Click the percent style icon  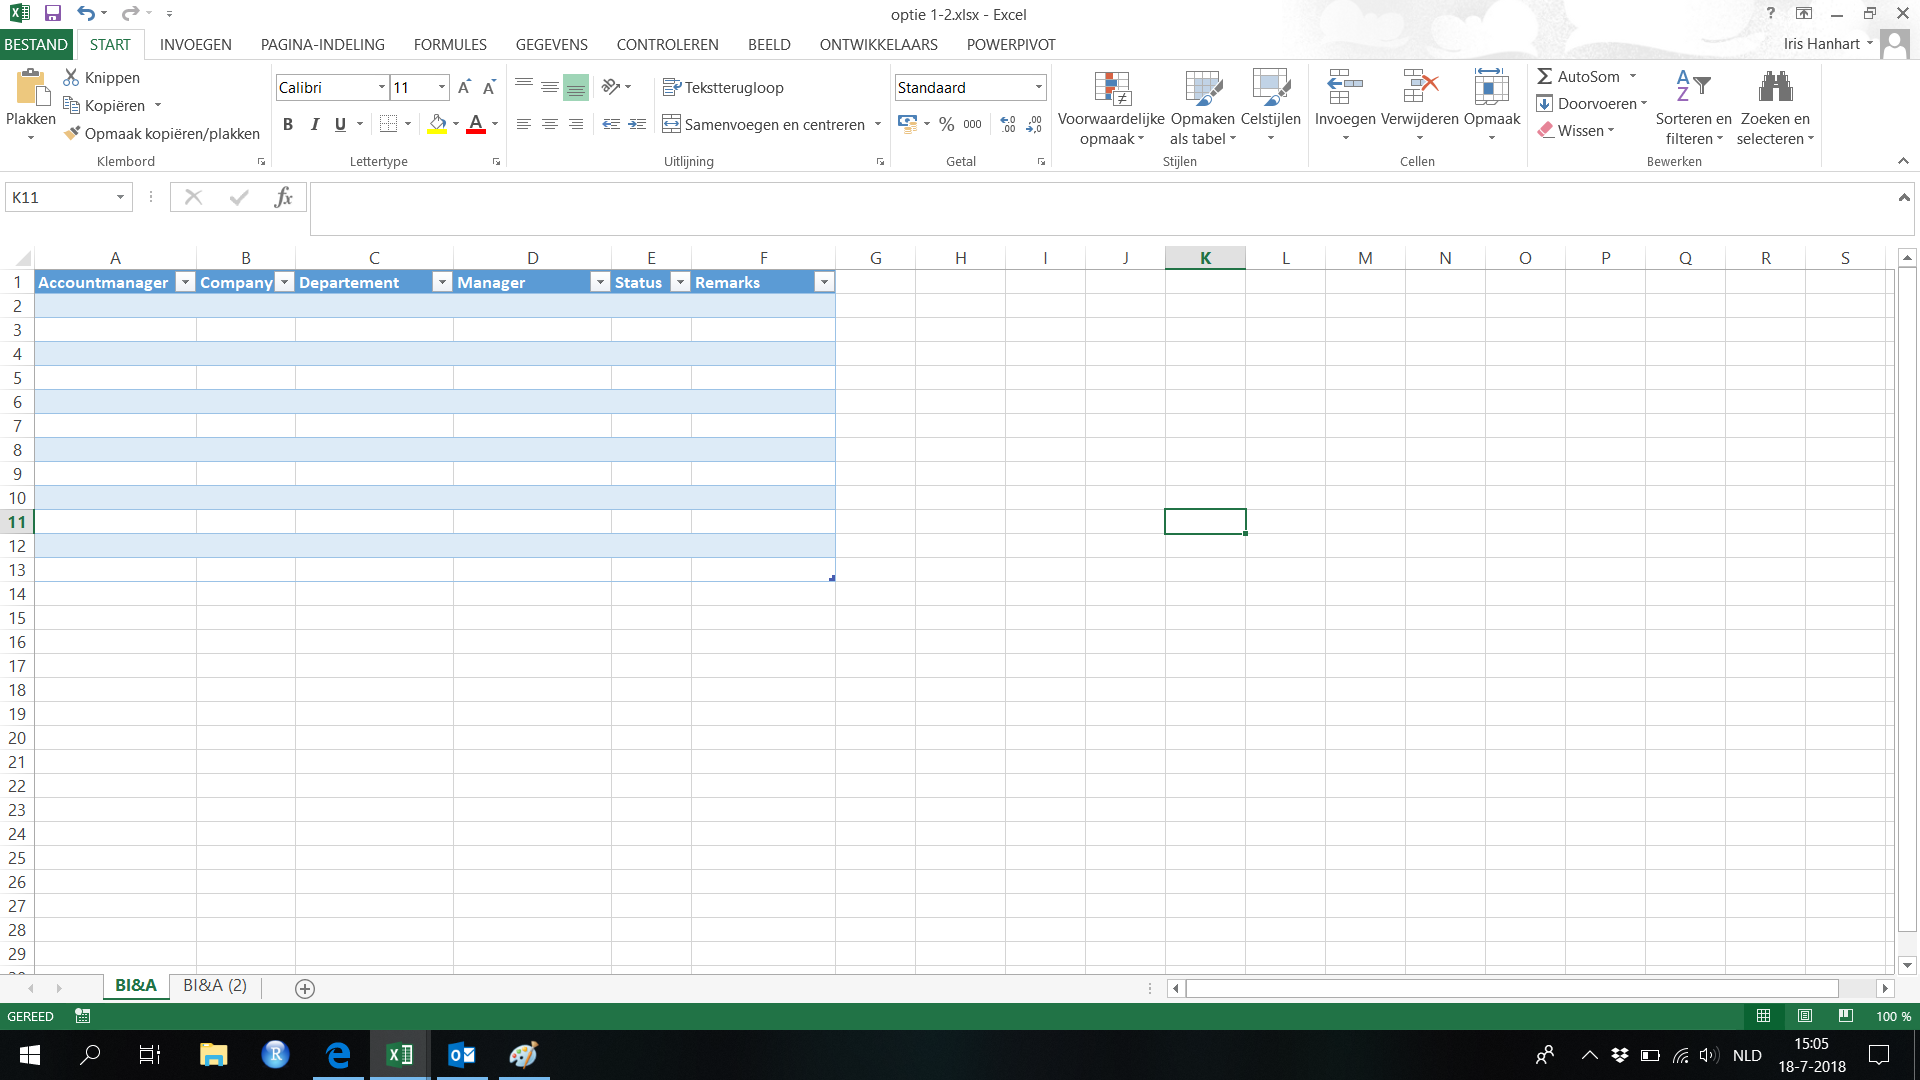point(946,124)
